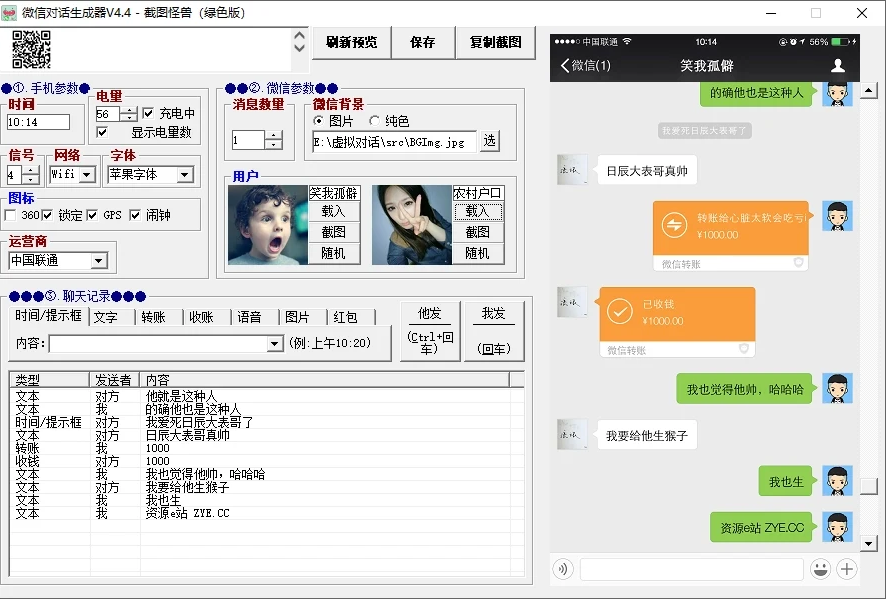Image resolution: width=886 pixels, height=599 pixels.
Task: Click the contact profile icon in chat header
Action: (838, 66)
